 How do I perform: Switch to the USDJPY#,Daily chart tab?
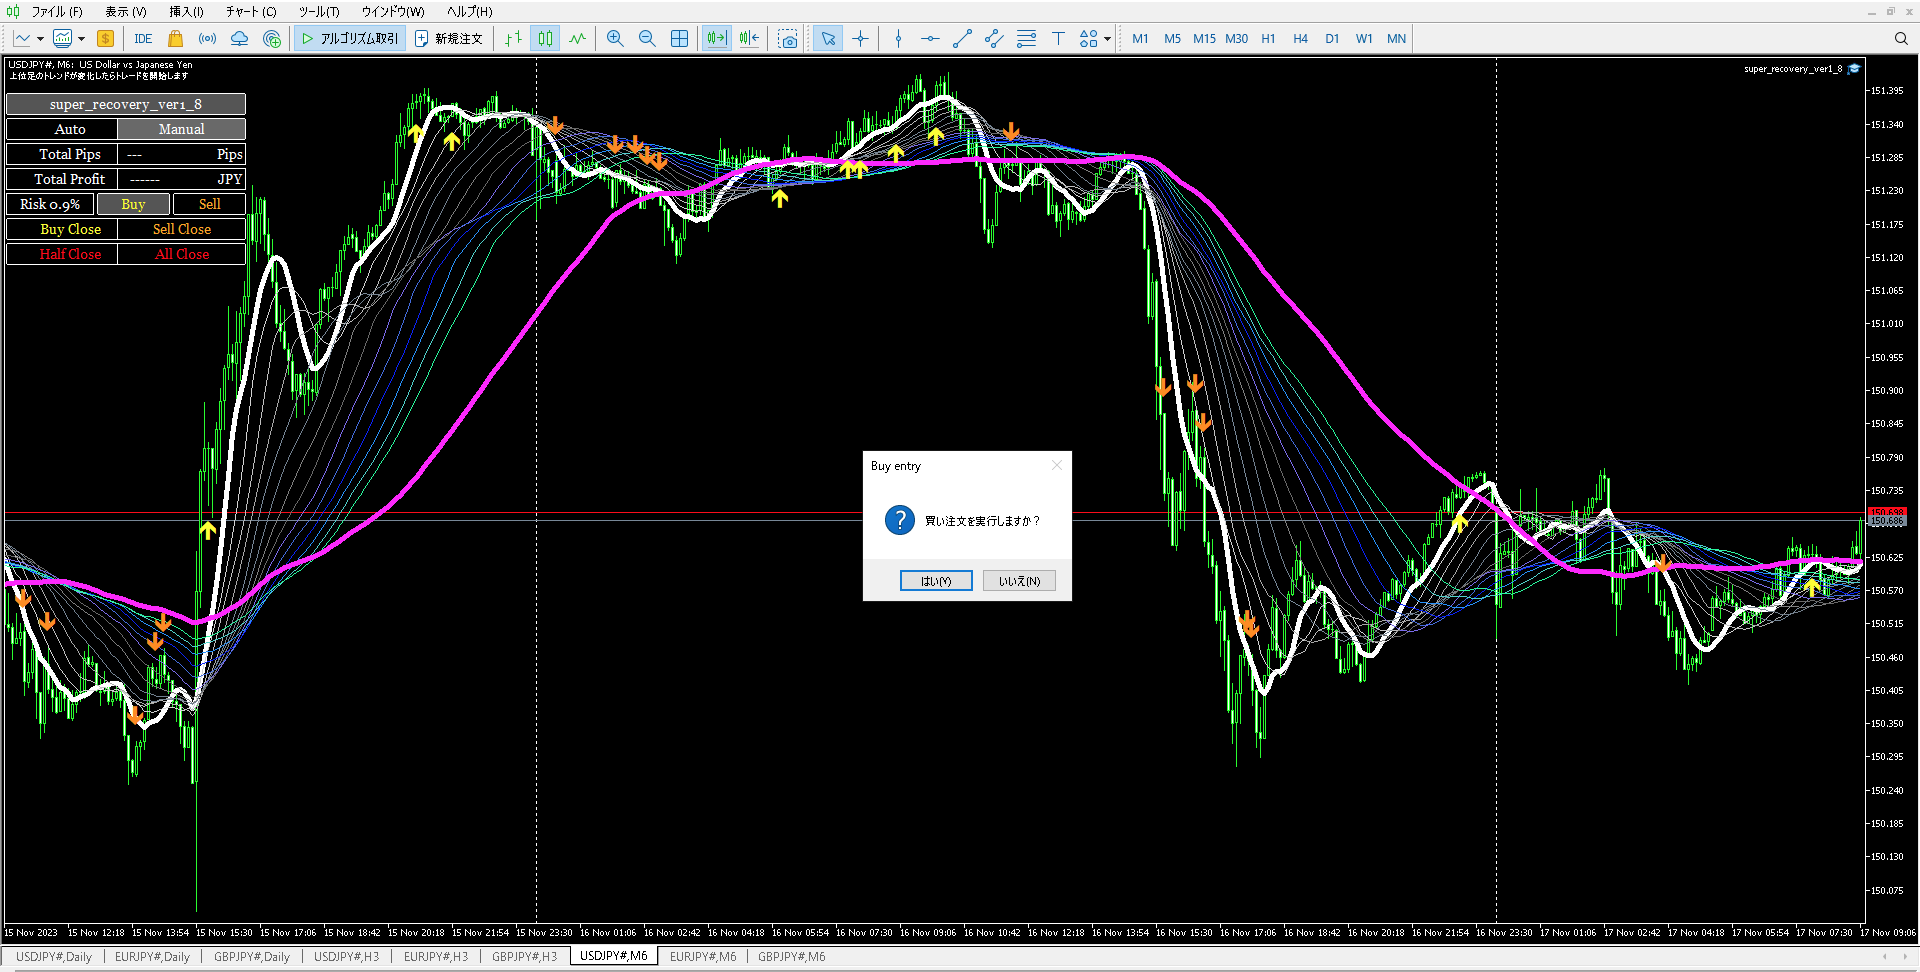pos(54,957)
